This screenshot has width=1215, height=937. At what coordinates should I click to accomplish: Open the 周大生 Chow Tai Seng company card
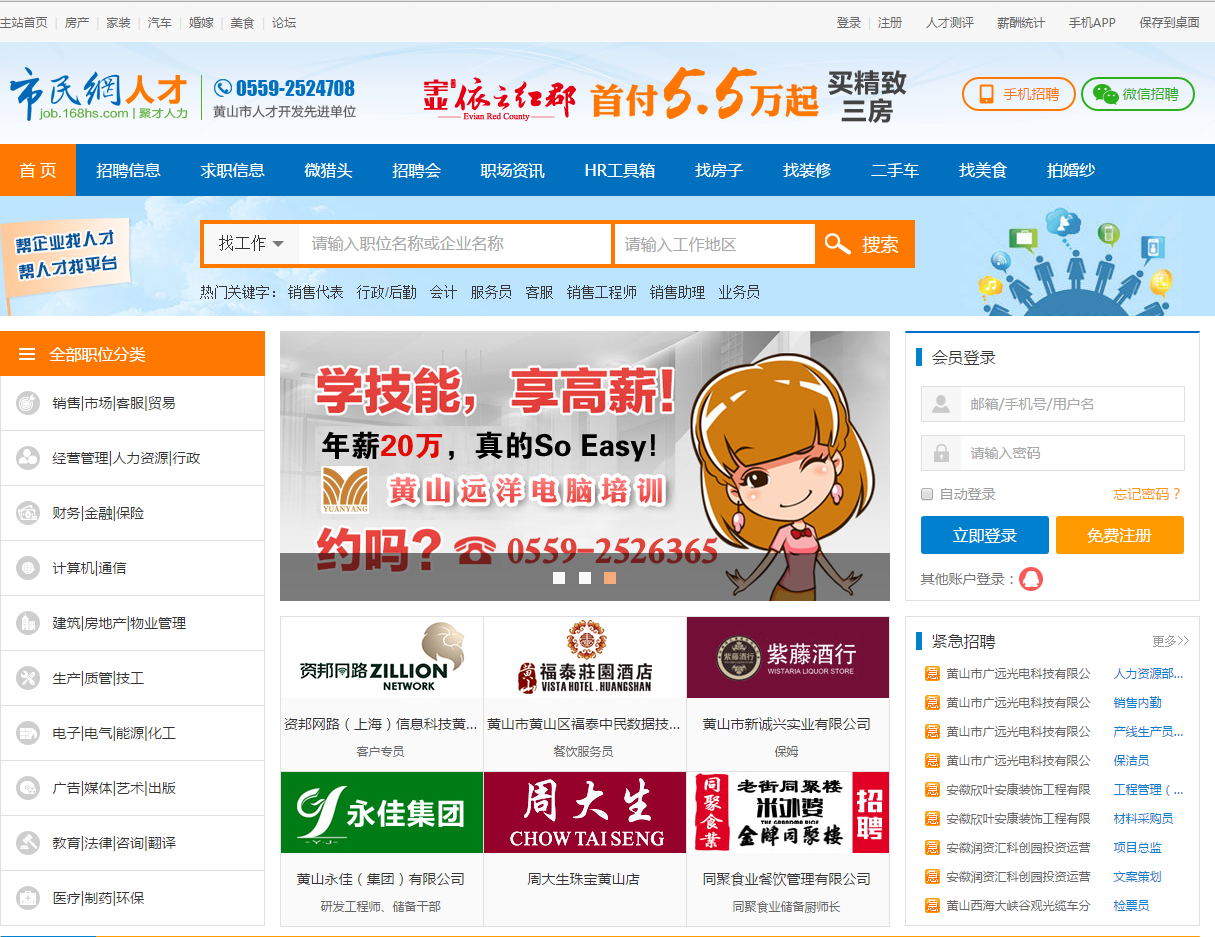coord(585,849)
